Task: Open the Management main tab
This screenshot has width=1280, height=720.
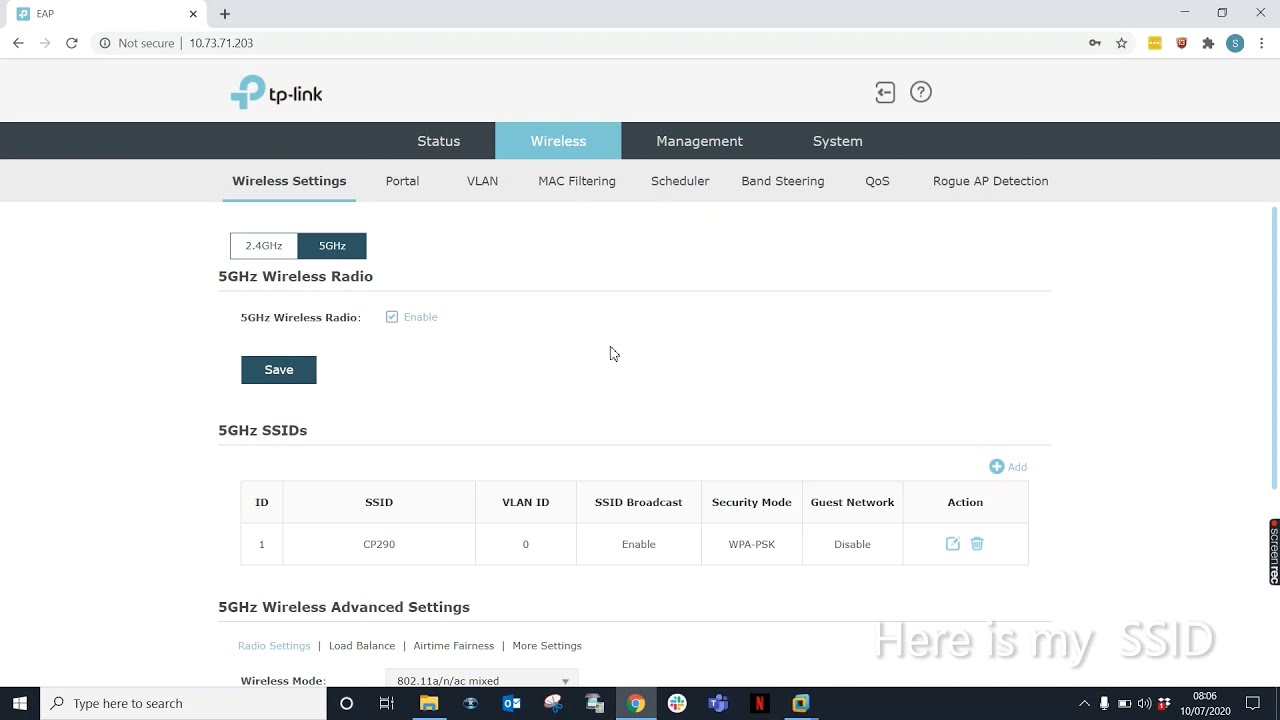Action: pos(699,141)
